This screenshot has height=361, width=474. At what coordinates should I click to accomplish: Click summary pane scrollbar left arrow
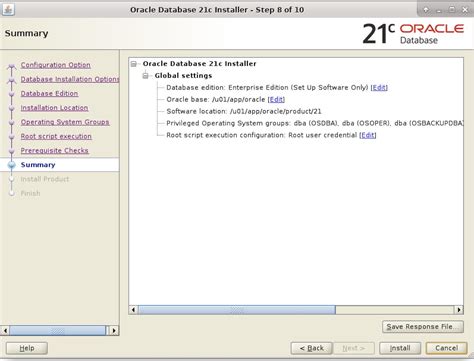[x=133, y=310]
